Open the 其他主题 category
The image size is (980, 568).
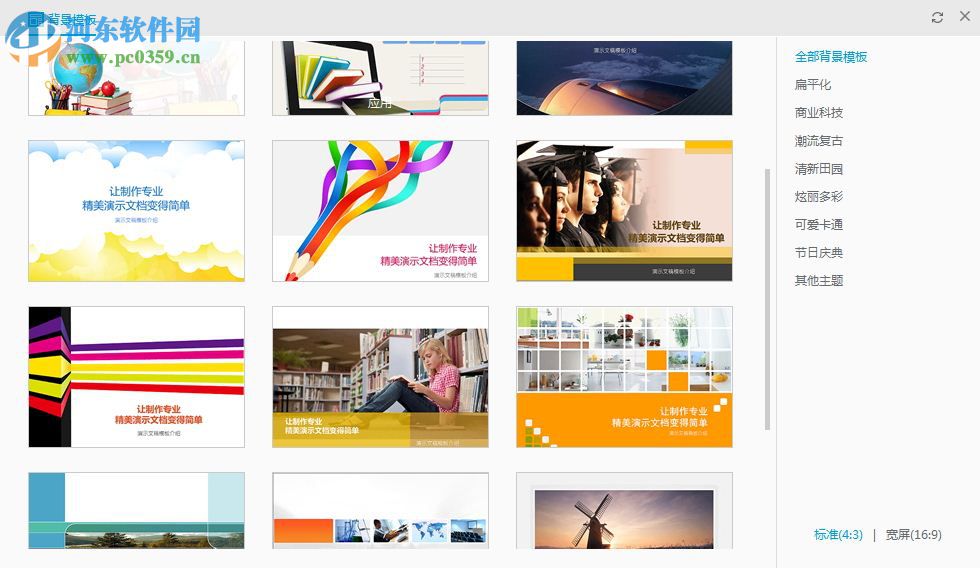click(x=819, y=281)
